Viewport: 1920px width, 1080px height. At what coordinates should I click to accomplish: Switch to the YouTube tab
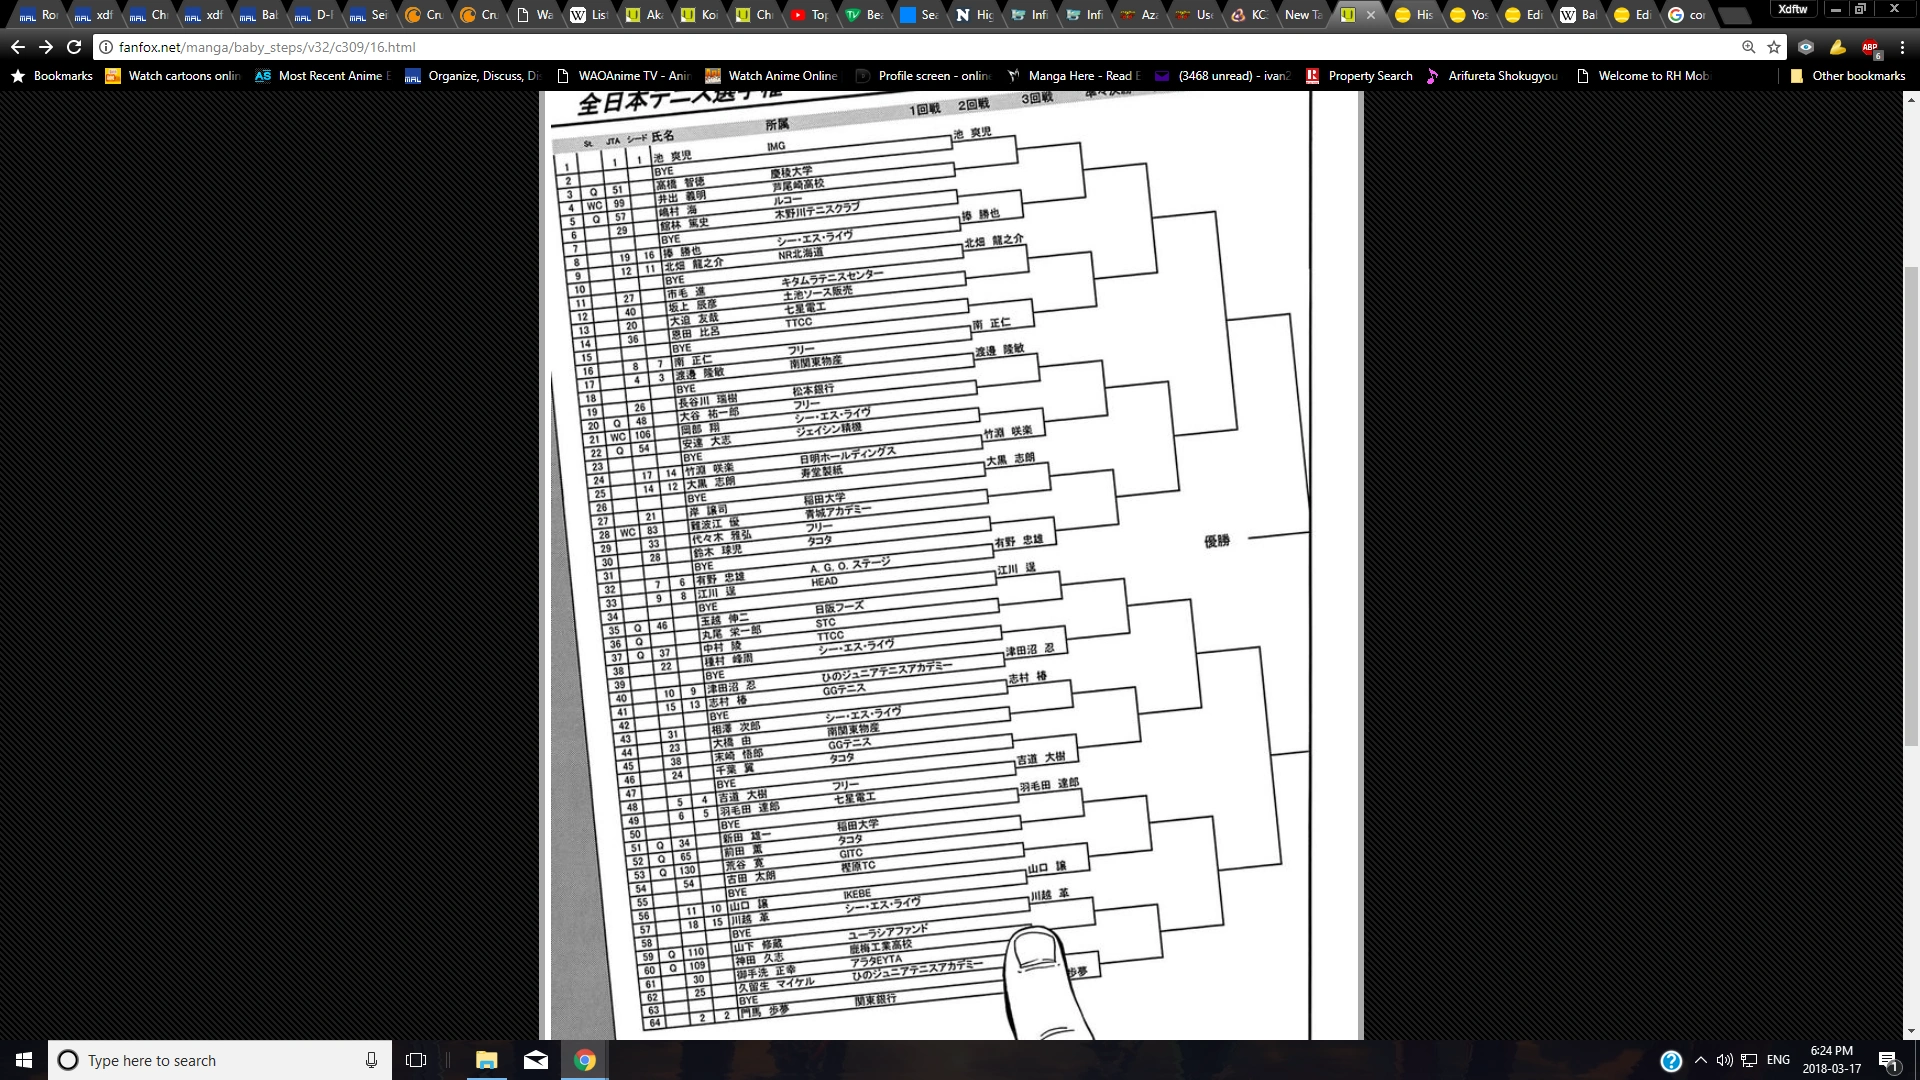coord(808,15)
